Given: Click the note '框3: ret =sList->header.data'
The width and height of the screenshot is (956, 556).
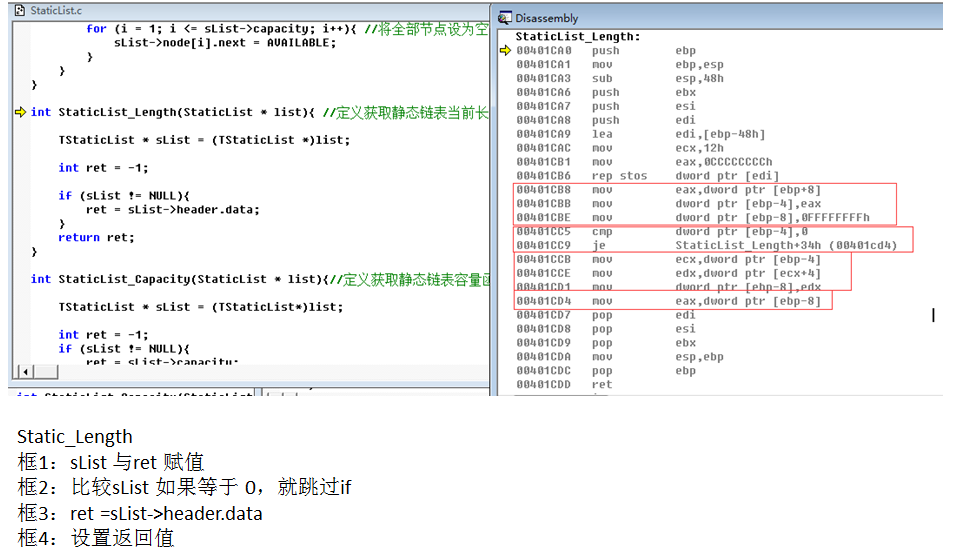Looking at the screenshot, I should point(140,513).
